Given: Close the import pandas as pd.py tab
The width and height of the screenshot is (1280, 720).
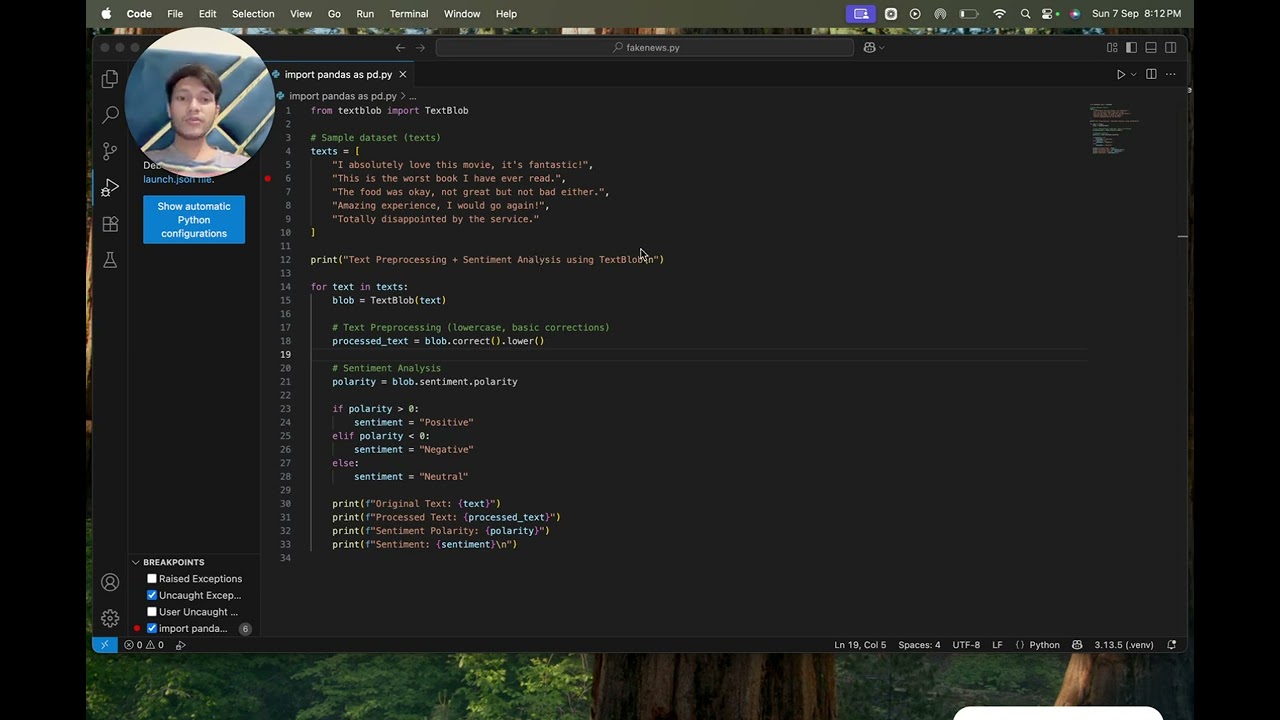Looking at the screenshot, I should (403, 74).
